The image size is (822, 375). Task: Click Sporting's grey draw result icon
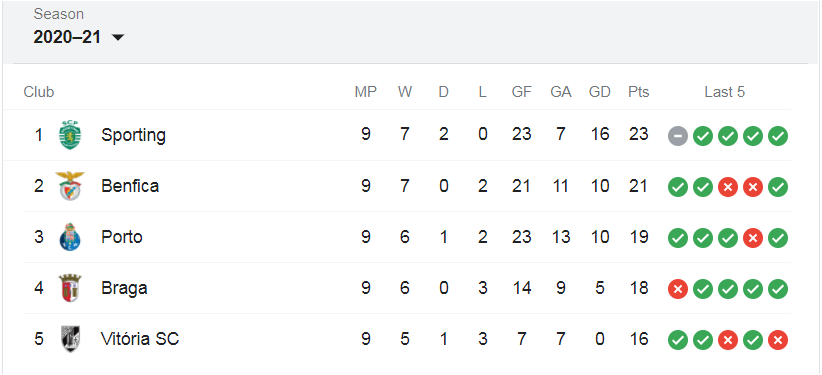click(x=678, y=136)
